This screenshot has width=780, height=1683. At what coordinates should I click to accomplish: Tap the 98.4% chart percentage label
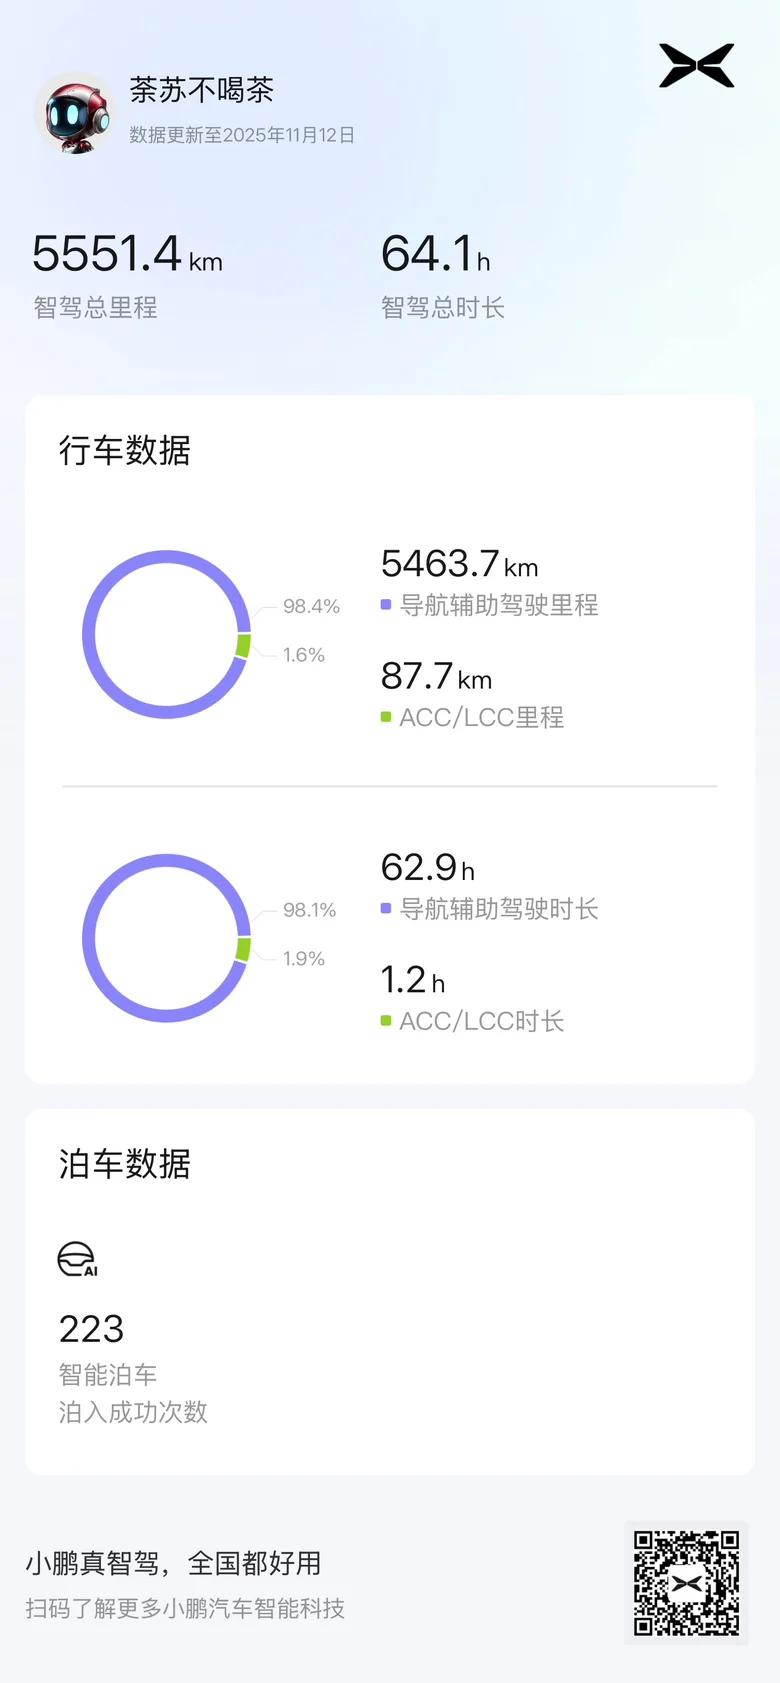[x=311, y=606]
